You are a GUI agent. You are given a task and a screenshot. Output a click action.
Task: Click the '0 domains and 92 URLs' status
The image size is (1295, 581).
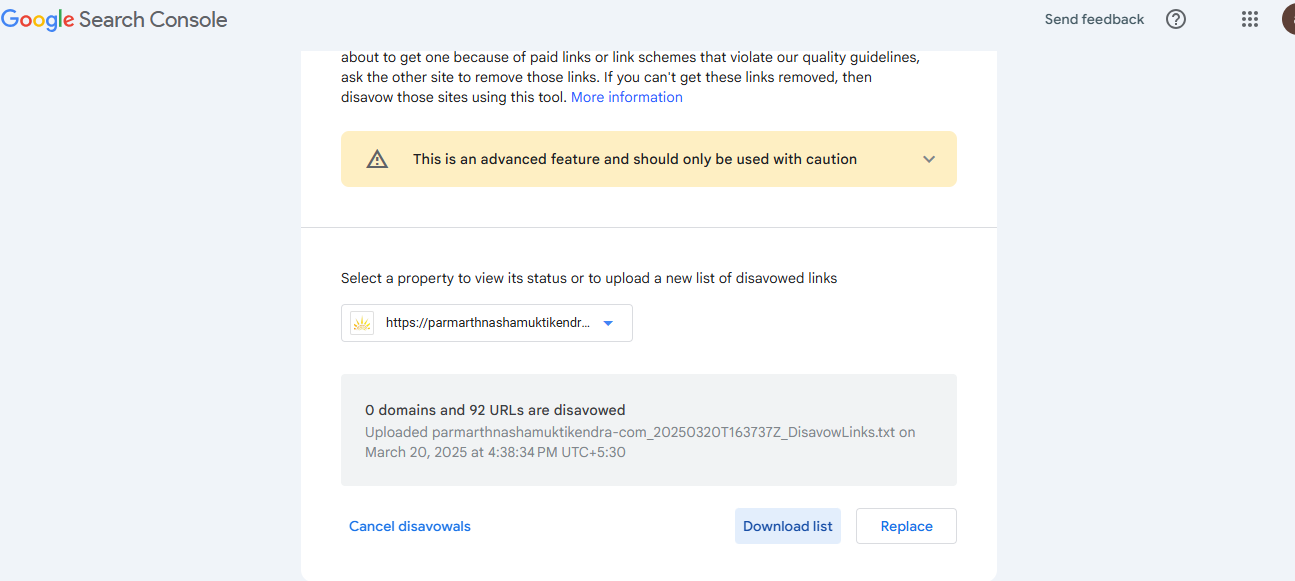pyautogui.click(x=495, y=410)
